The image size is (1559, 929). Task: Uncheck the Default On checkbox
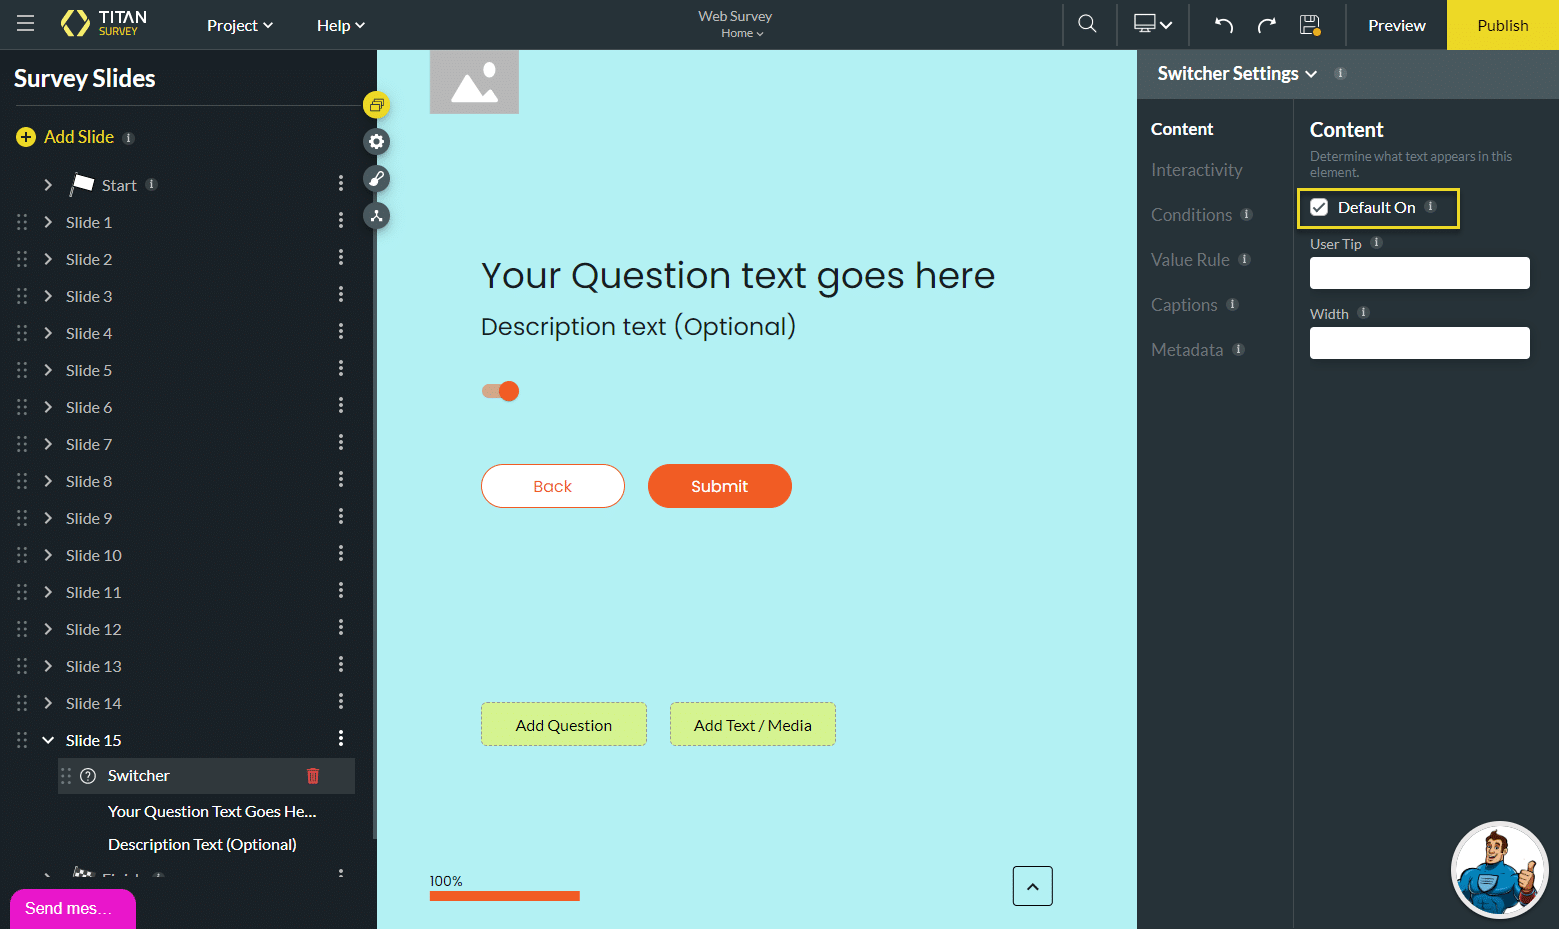coord(1319,207)
